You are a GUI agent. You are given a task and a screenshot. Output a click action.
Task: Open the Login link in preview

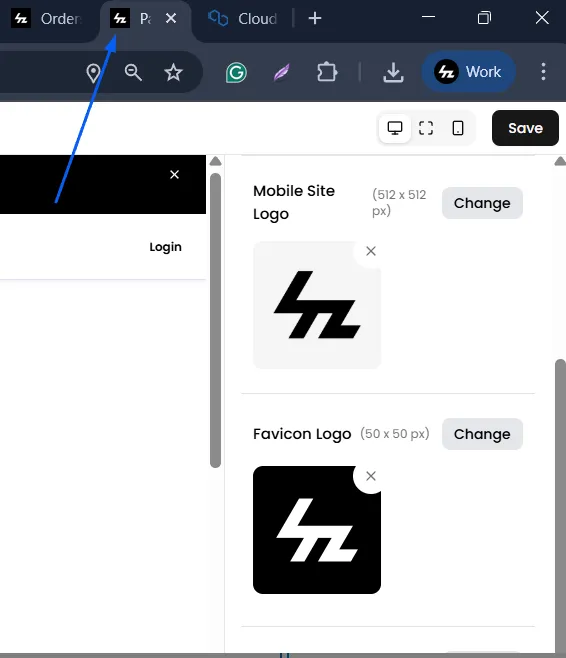(x=165, y=247)
